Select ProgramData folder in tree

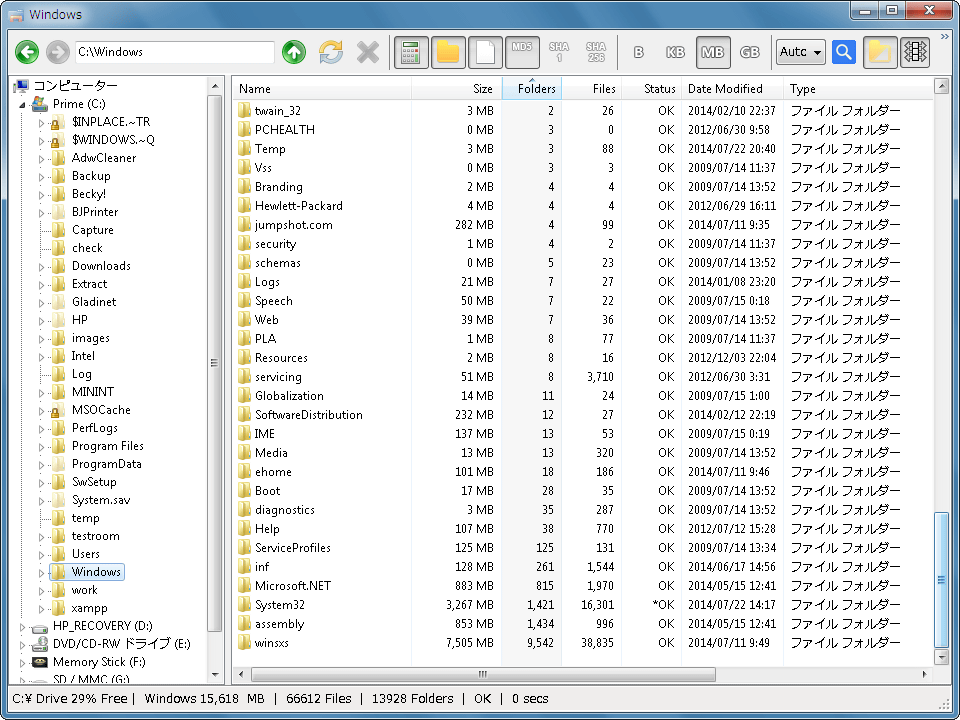107,463
